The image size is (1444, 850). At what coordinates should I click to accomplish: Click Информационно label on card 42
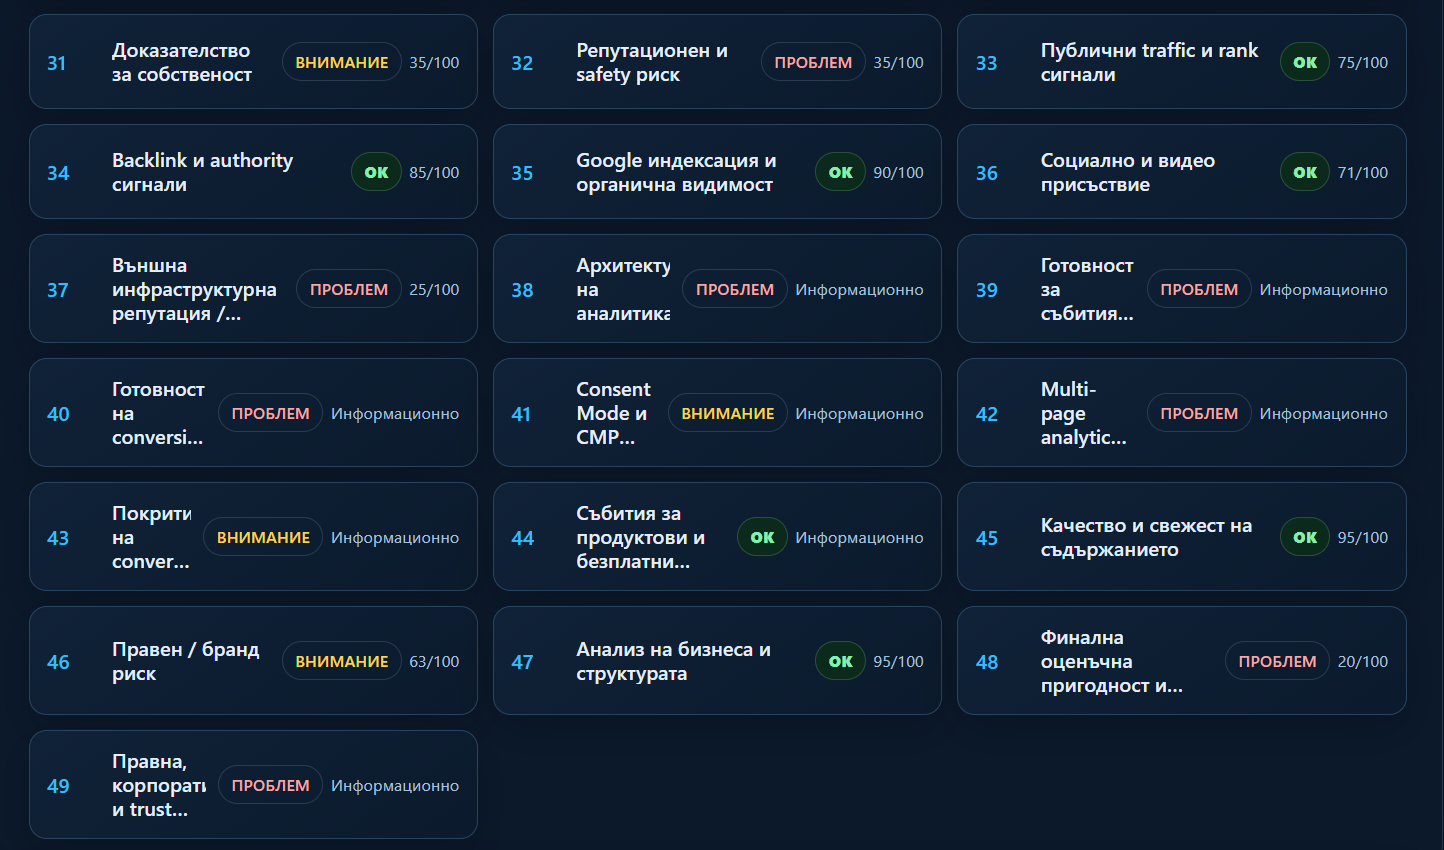(x=1323, y=413)
